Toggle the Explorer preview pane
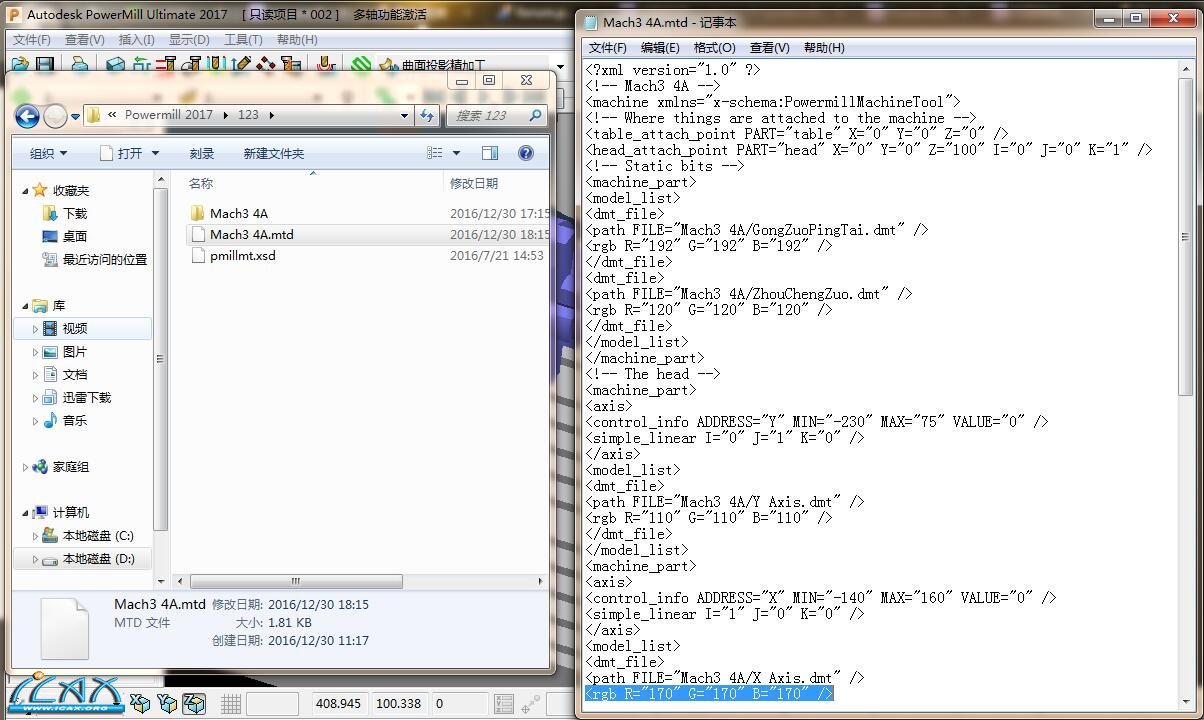The width and height of the screenshot is (1204, 720). pos(490,153)
